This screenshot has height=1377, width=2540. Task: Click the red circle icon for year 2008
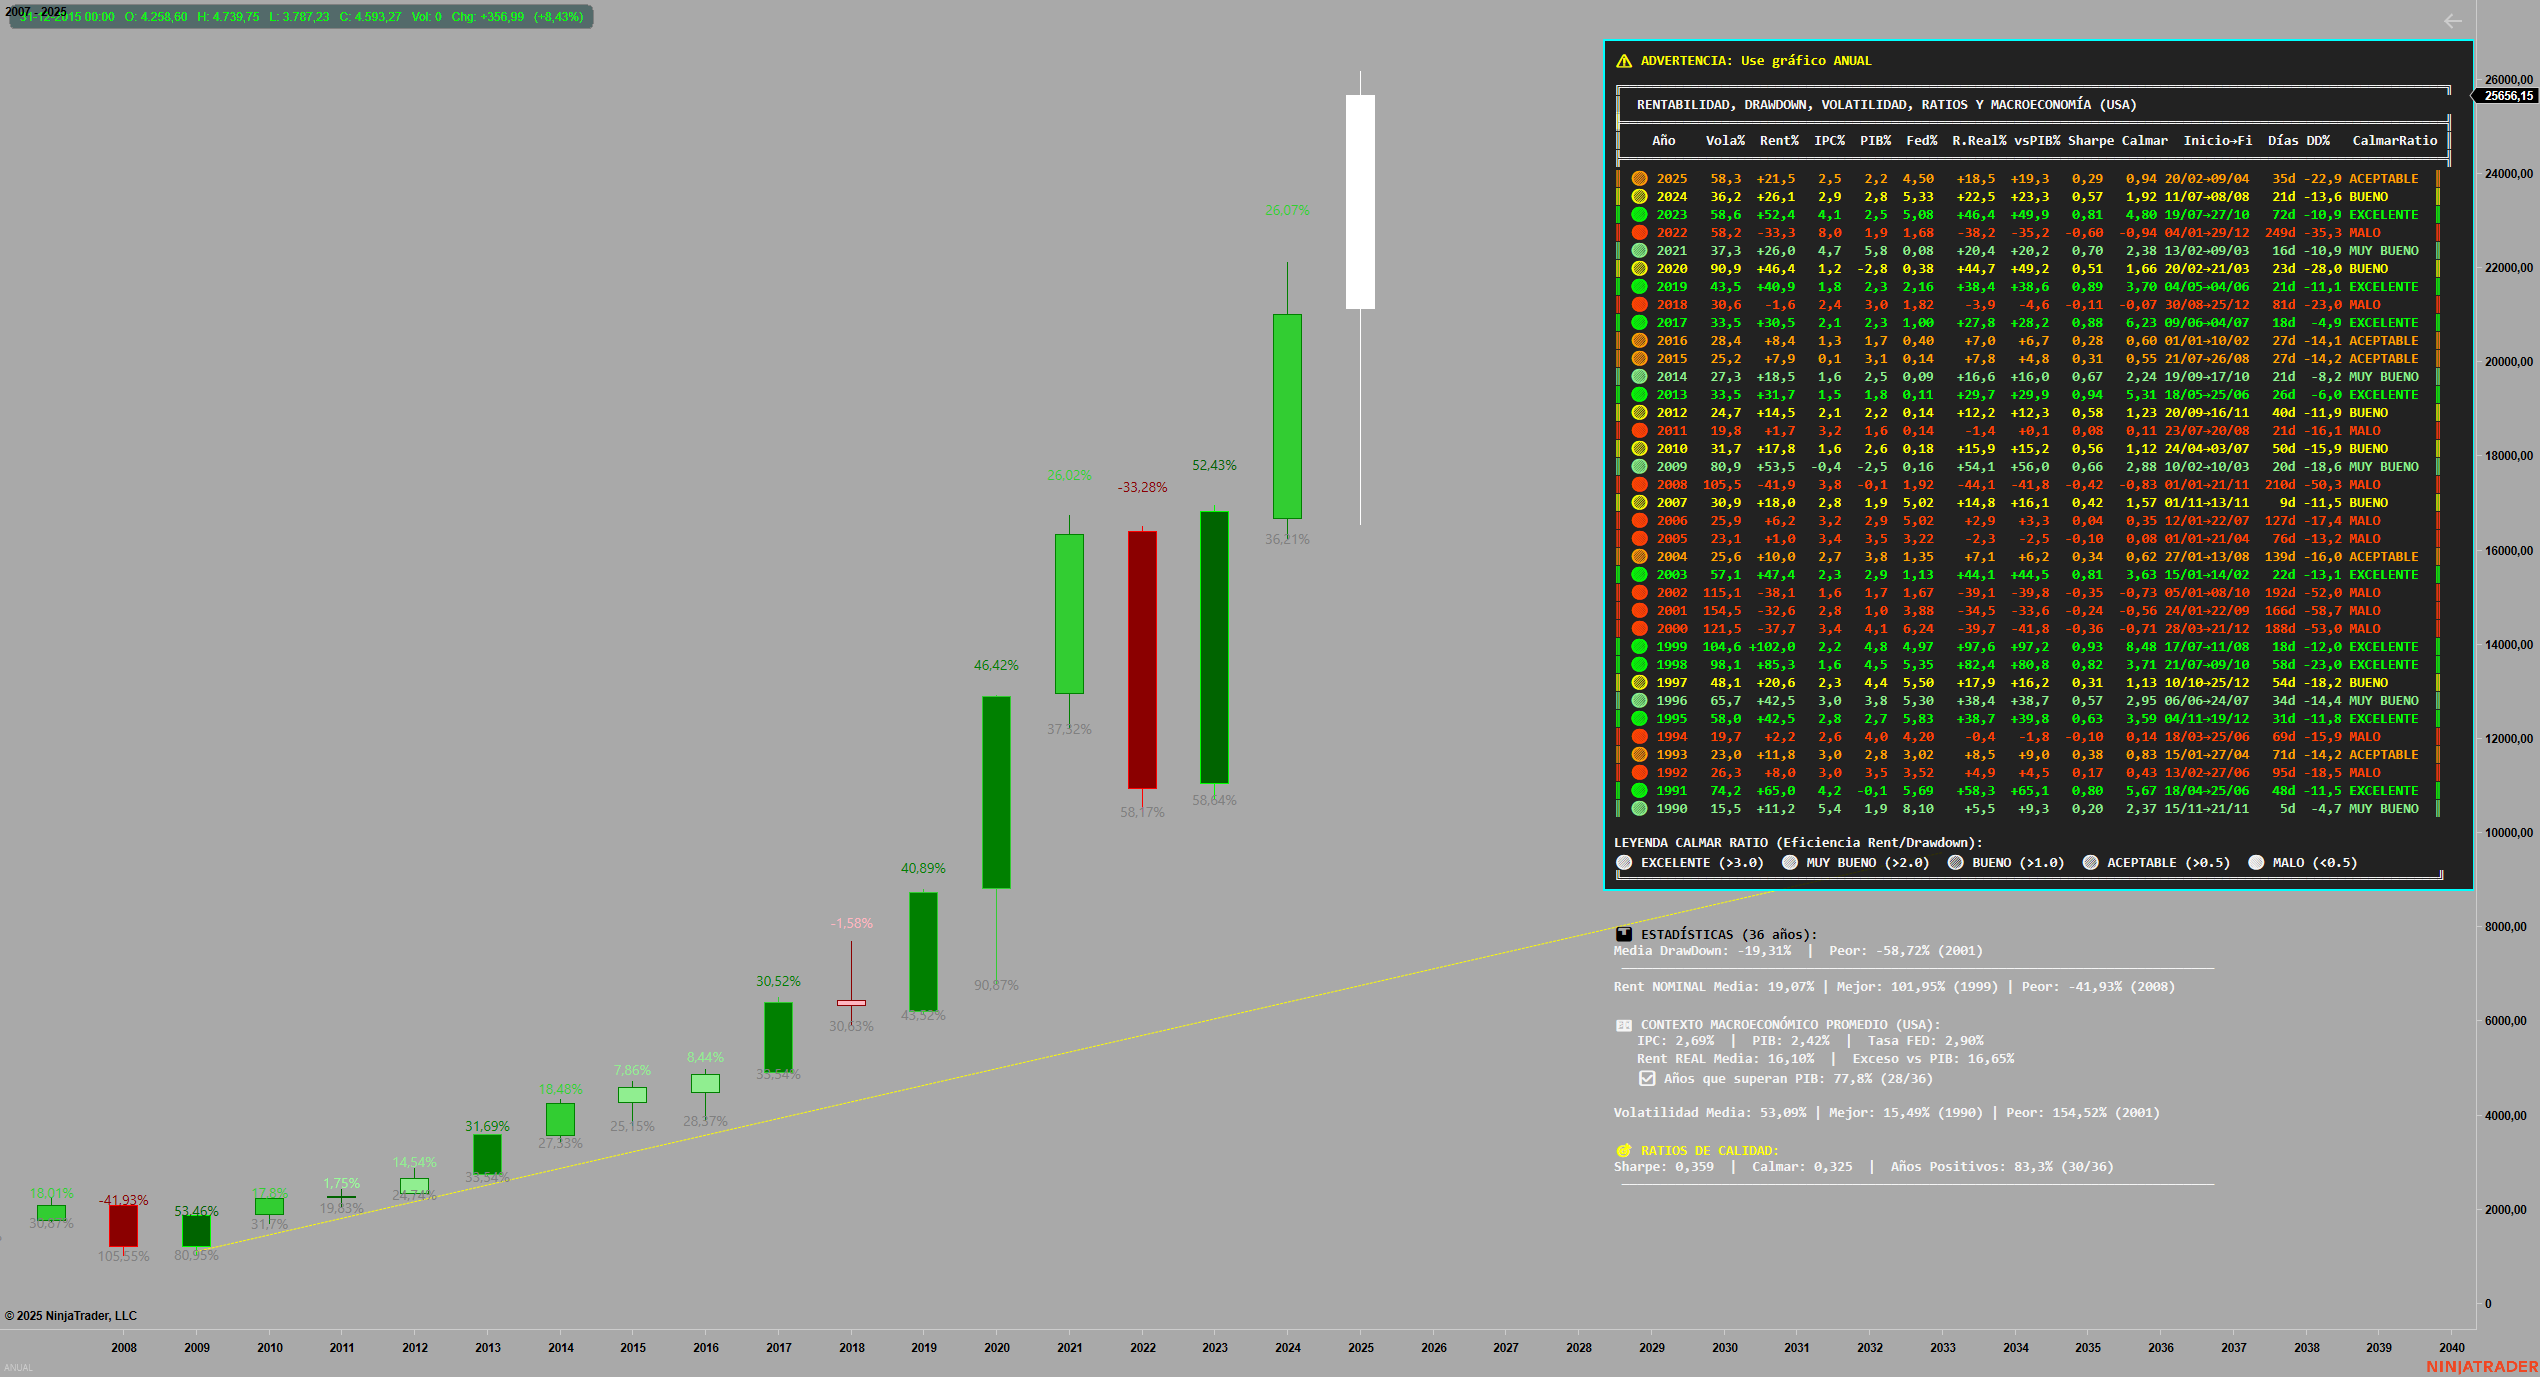1639,485
